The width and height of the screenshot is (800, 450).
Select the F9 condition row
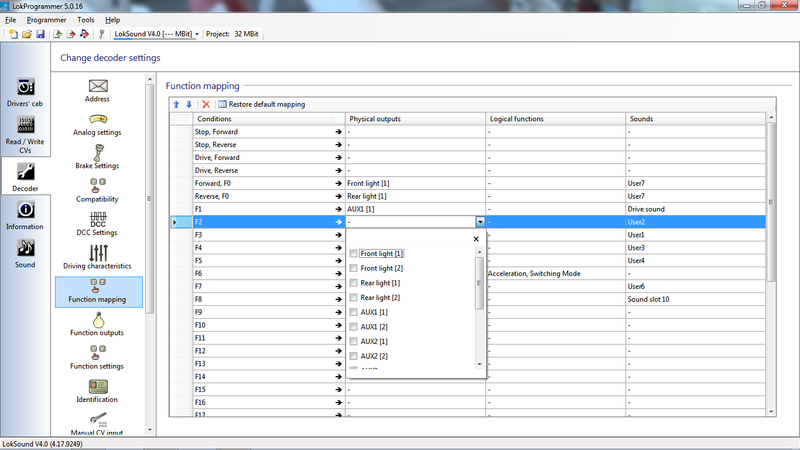269,312
